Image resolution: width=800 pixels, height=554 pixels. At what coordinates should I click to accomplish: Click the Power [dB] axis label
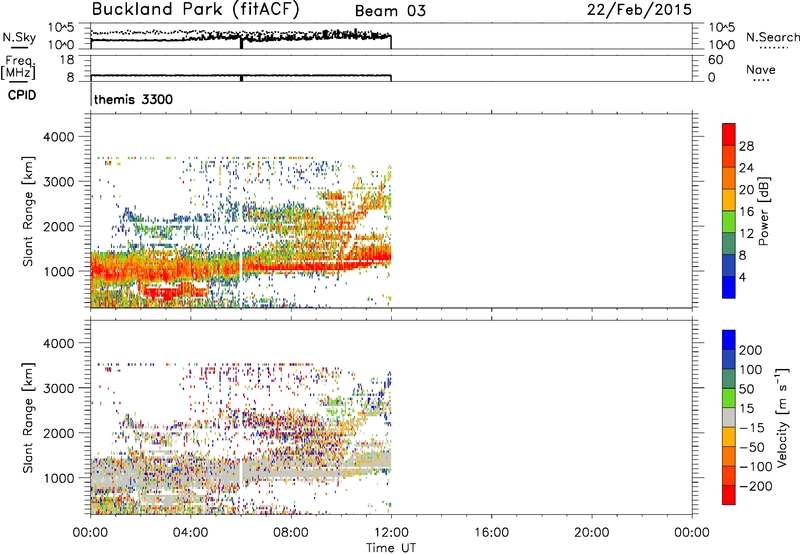point(764,211)
